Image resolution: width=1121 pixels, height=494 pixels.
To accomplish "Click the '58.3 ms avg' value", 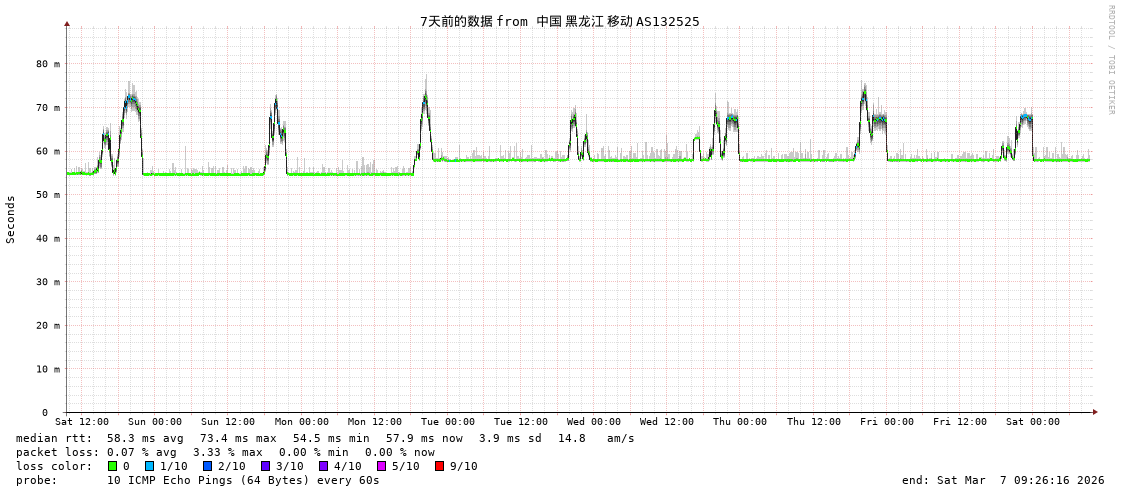I will click(145, 438).
